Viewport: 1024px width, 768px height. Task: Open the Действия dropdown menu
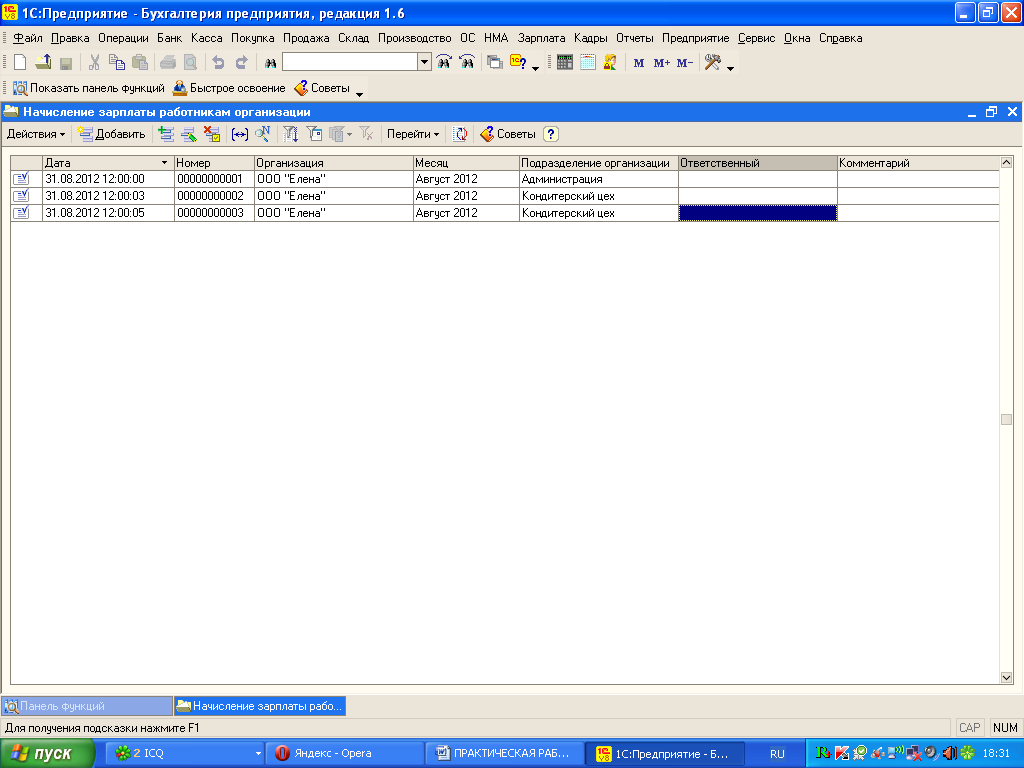coord(36,135)
